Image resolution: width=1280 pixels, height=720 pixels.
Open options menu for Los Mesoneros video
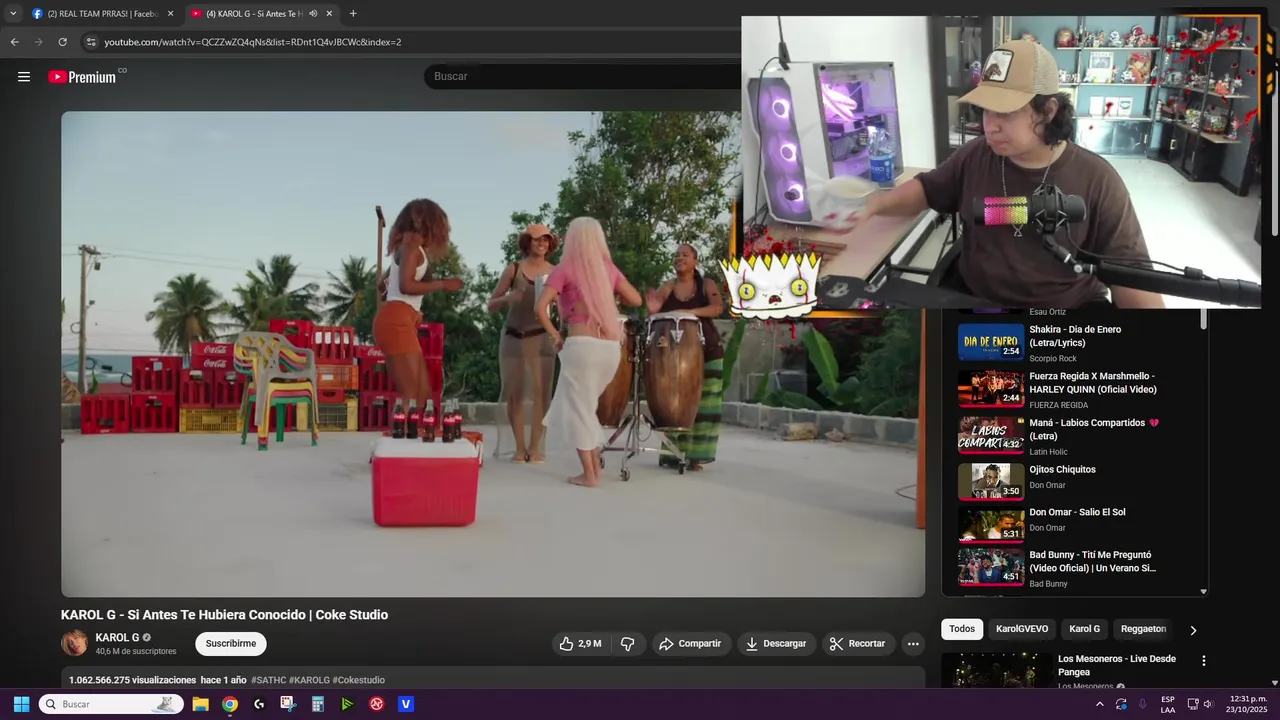(1204, 661)
